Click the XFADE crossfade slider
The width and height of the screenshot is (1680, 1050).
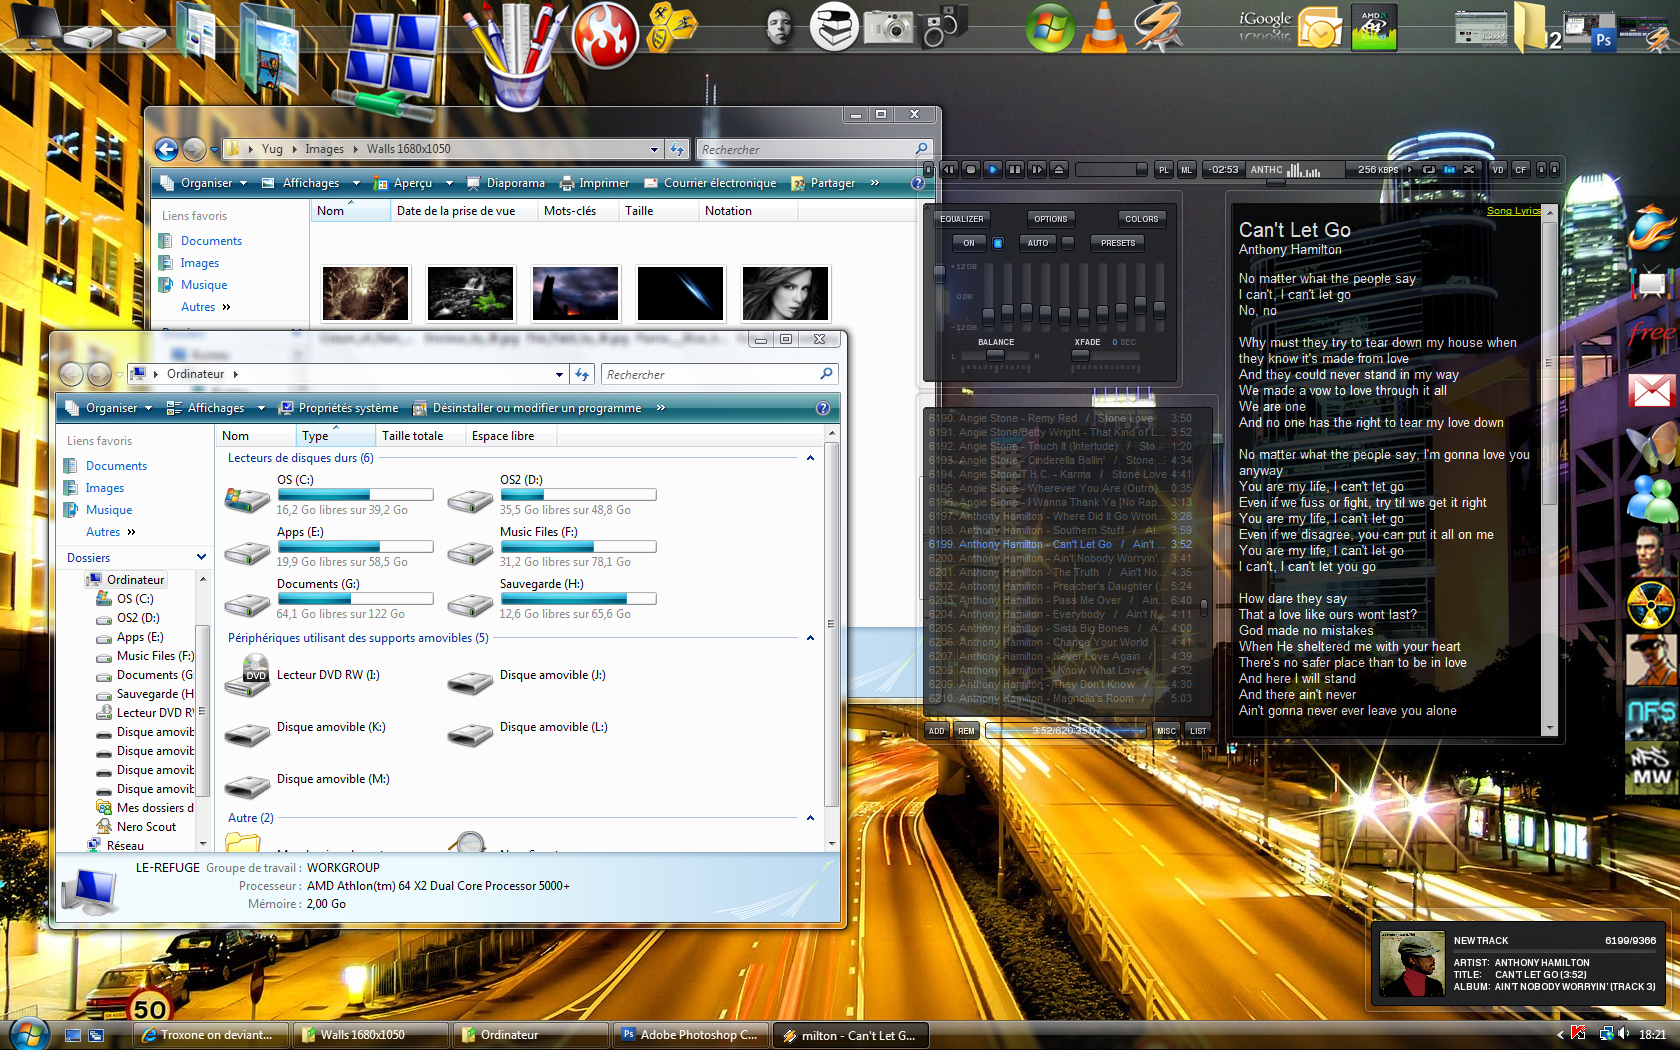click(x=1105, y=355)
